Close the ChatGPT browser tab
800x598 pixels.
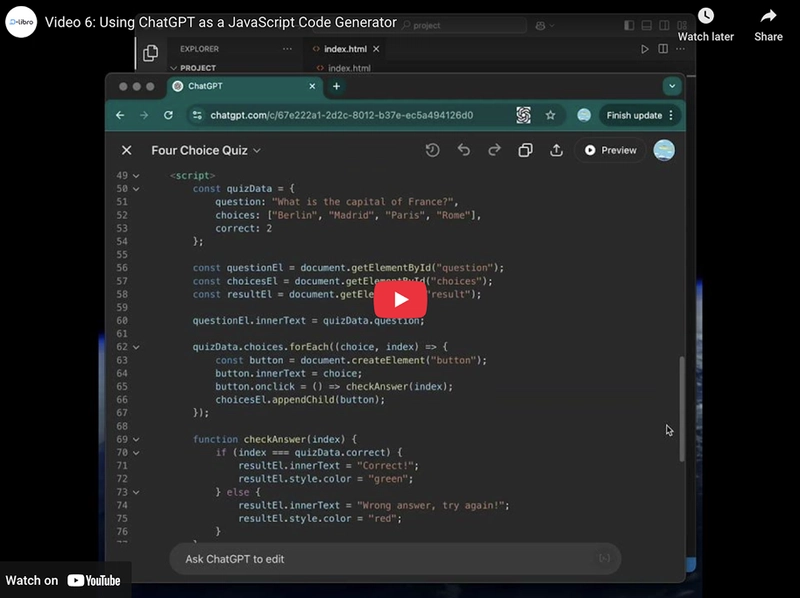point(312,86)
